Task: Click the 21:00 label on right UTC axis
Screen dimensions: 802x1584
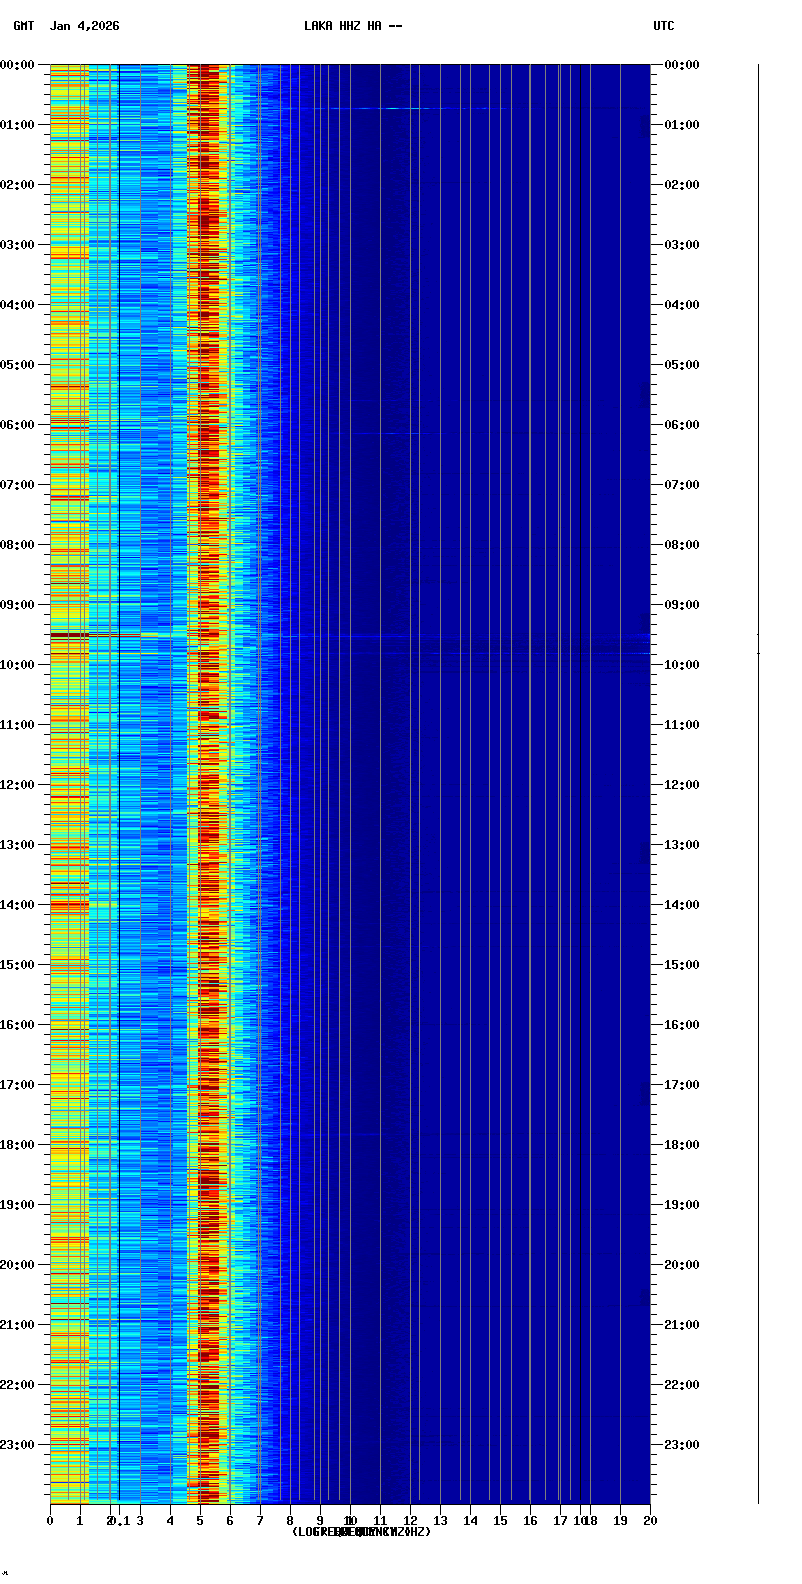Action: (x=683, y=1325)
